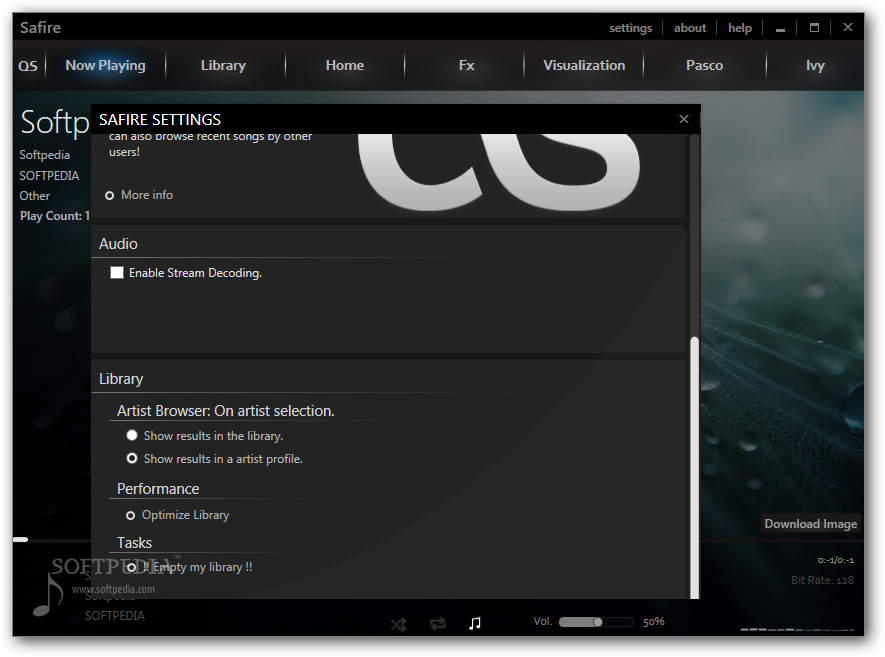Switch to Now Playing tab

point(106,65)
